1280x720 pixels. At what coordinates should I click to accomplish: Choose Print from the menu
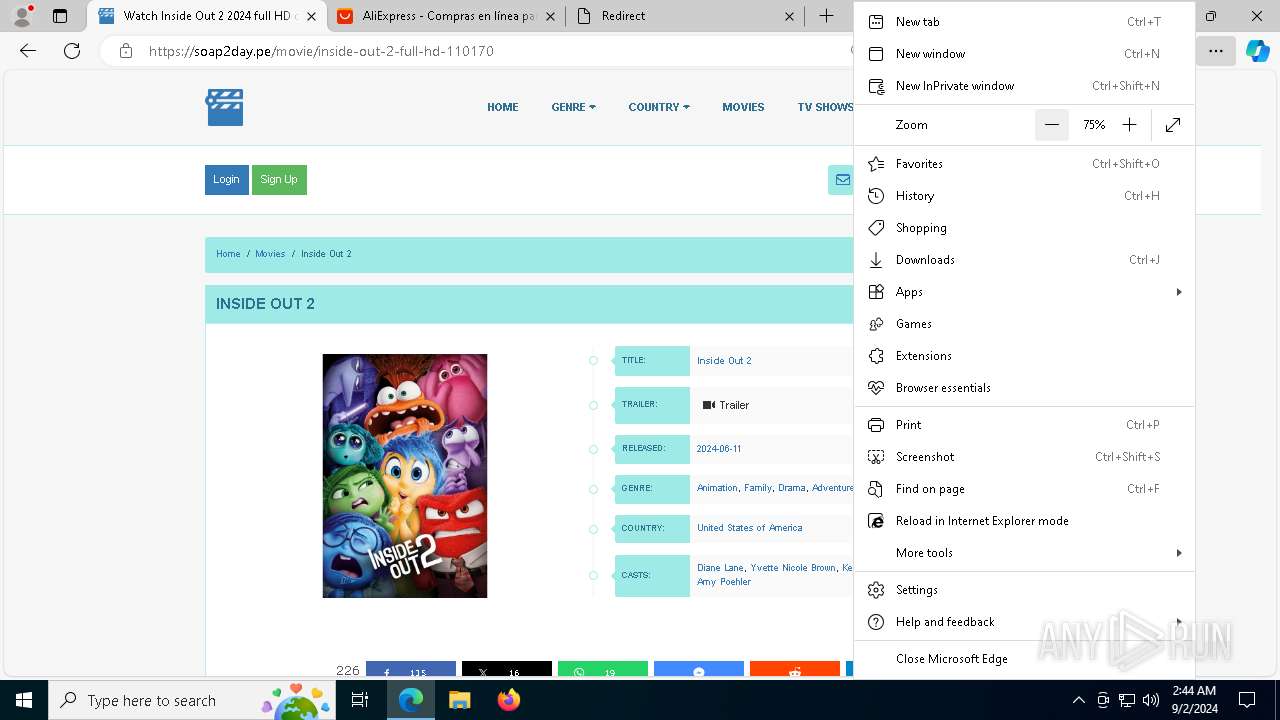pos(1024,425)
